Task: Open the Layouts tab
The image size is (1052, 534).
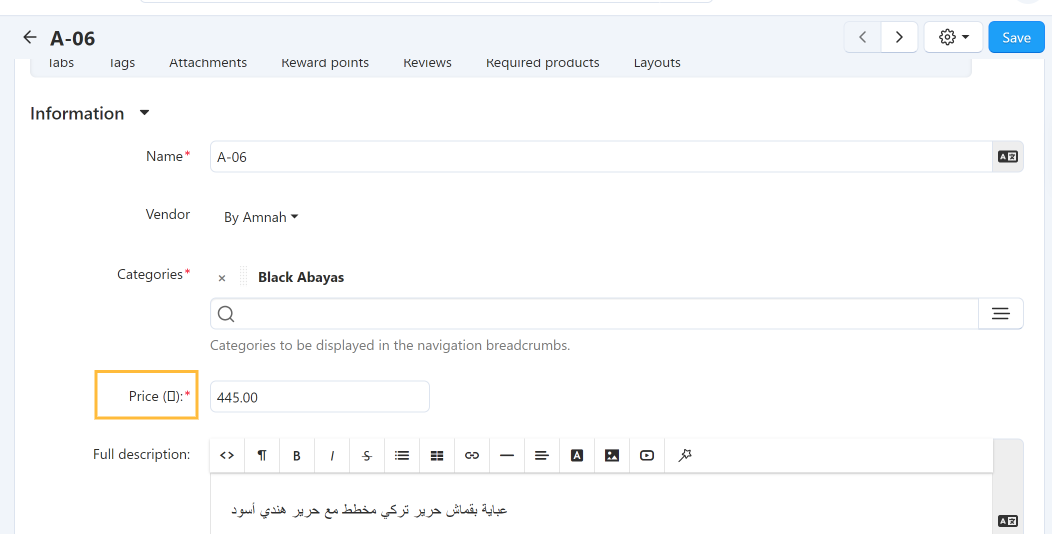Action: click(657, 62)
